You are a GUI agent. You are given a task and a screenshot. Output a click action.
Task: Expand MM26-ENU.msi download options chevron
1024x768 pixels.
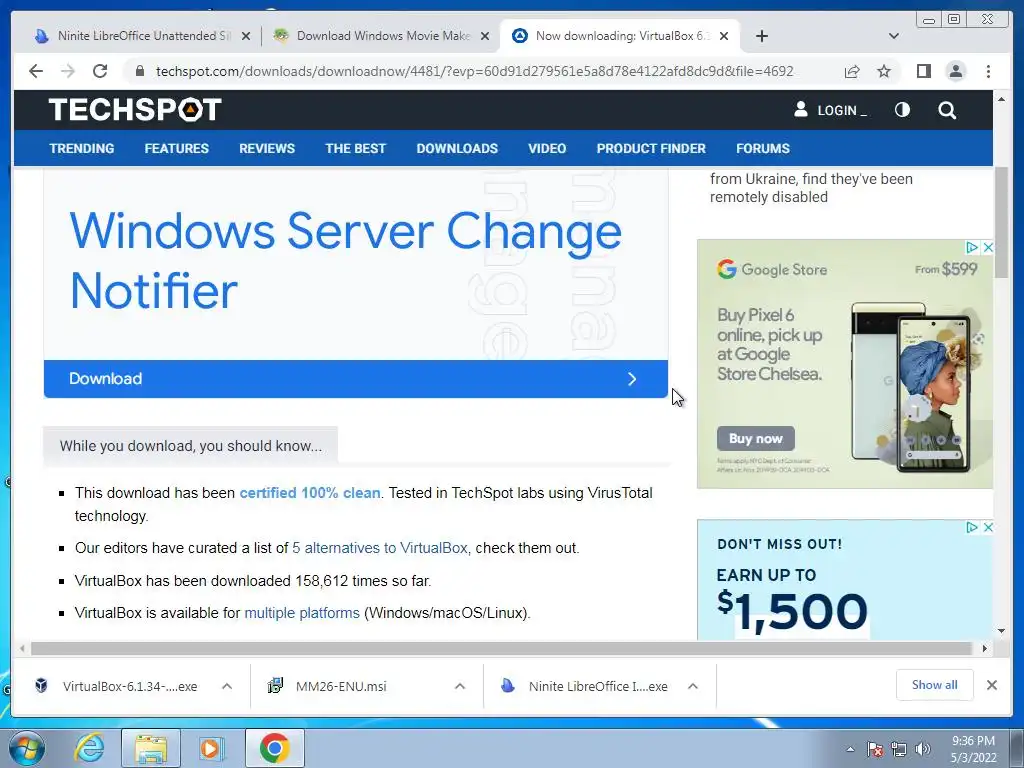coord(460,686)
